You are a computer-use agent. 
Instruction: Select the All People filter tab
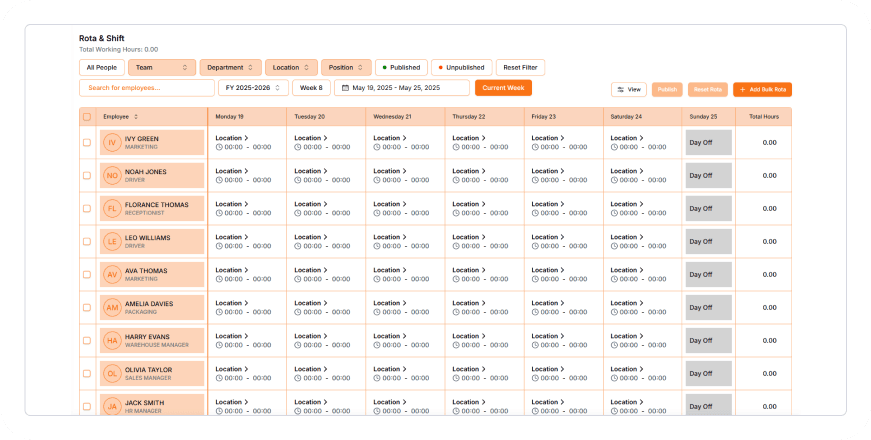click(x=101, y=68)
